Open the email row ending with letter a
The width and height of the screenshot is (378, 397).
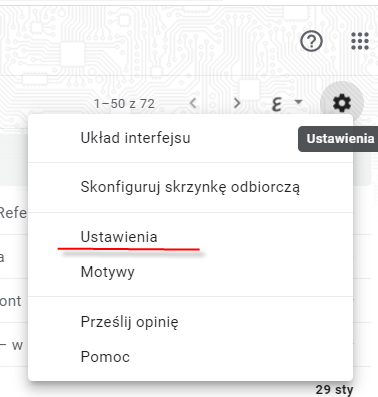2,257
